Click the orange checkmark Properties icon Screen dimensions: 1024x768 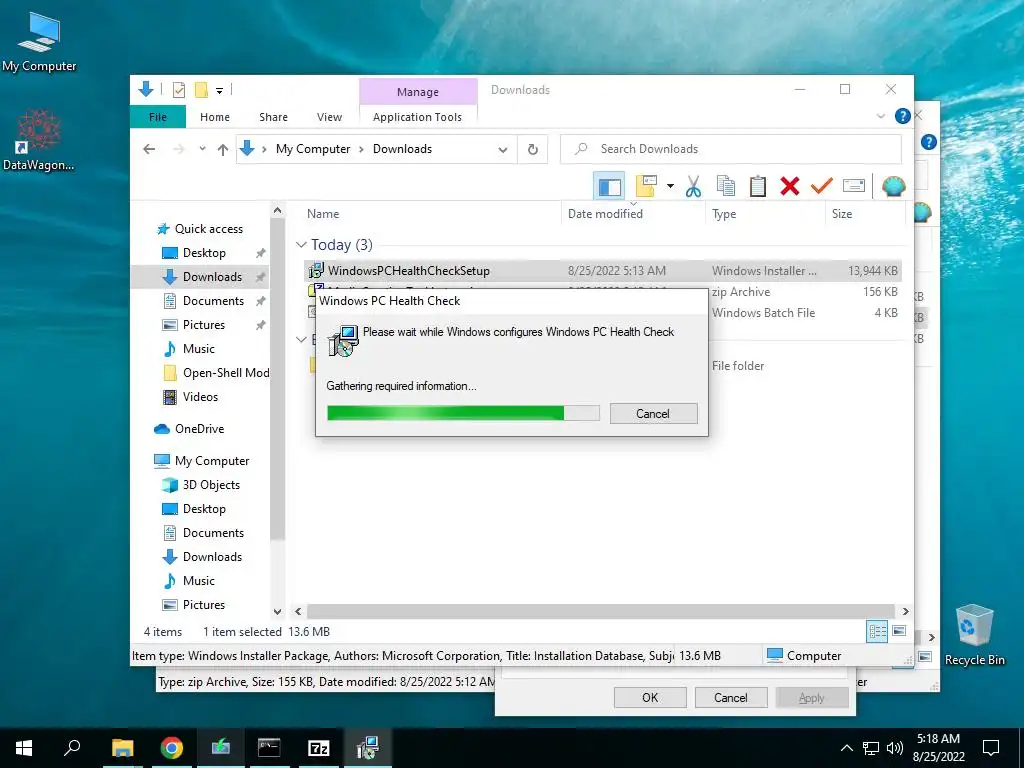(822, 187)
